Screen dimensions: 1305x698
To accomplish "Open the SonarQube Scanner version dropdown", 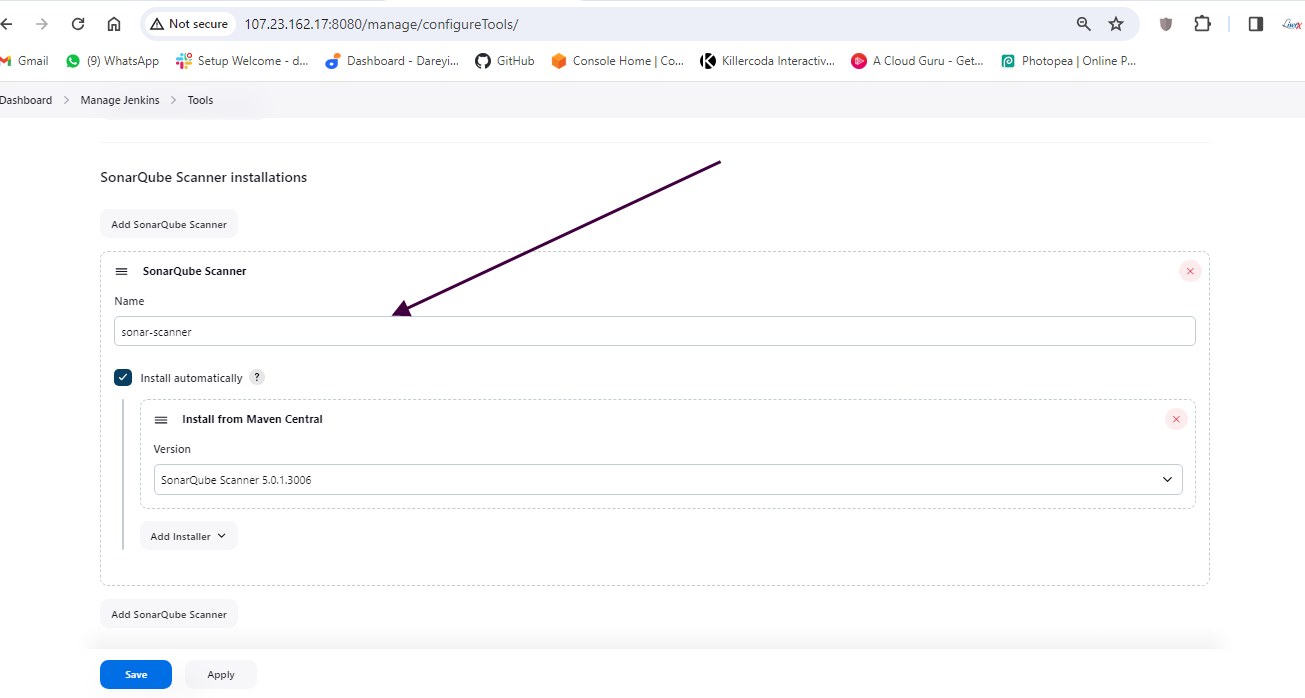I will 668,480.
